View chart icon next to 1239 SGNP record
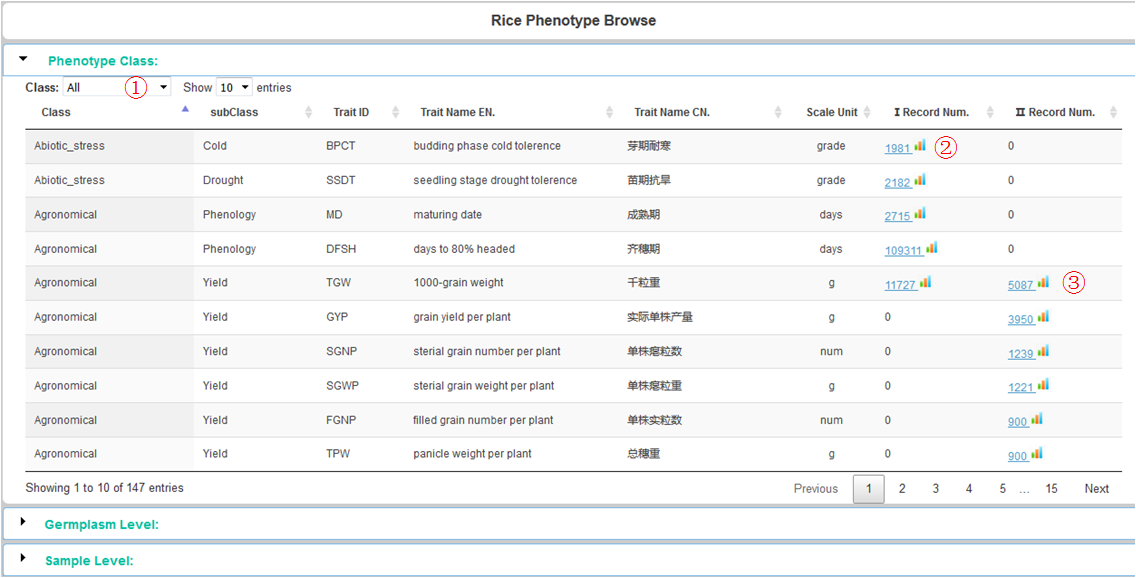 tap(1043, 351)
